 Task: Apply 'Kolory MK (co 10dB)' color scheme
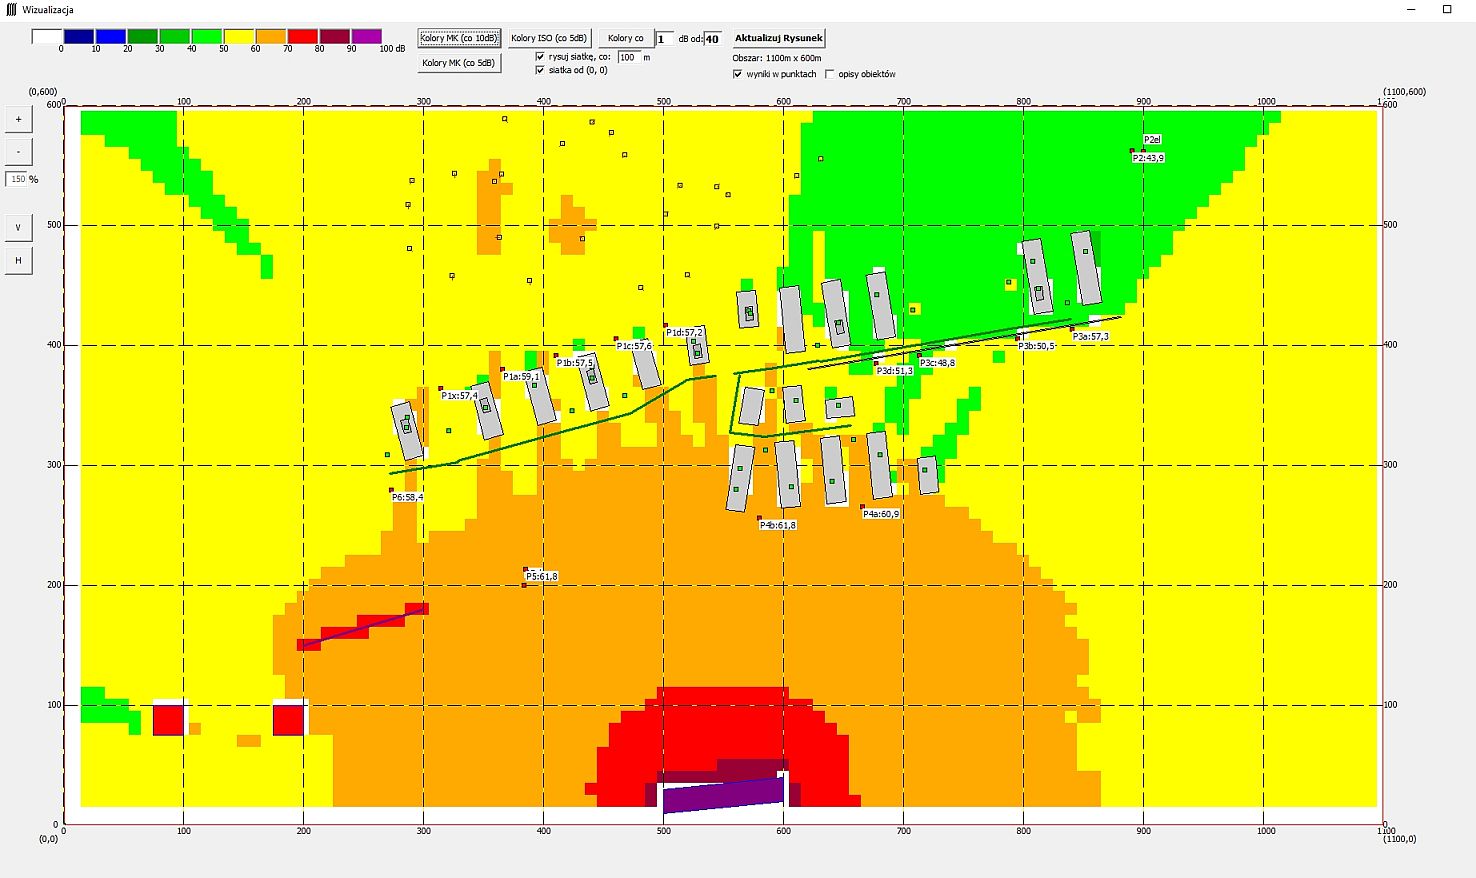[x=458, y=38]
